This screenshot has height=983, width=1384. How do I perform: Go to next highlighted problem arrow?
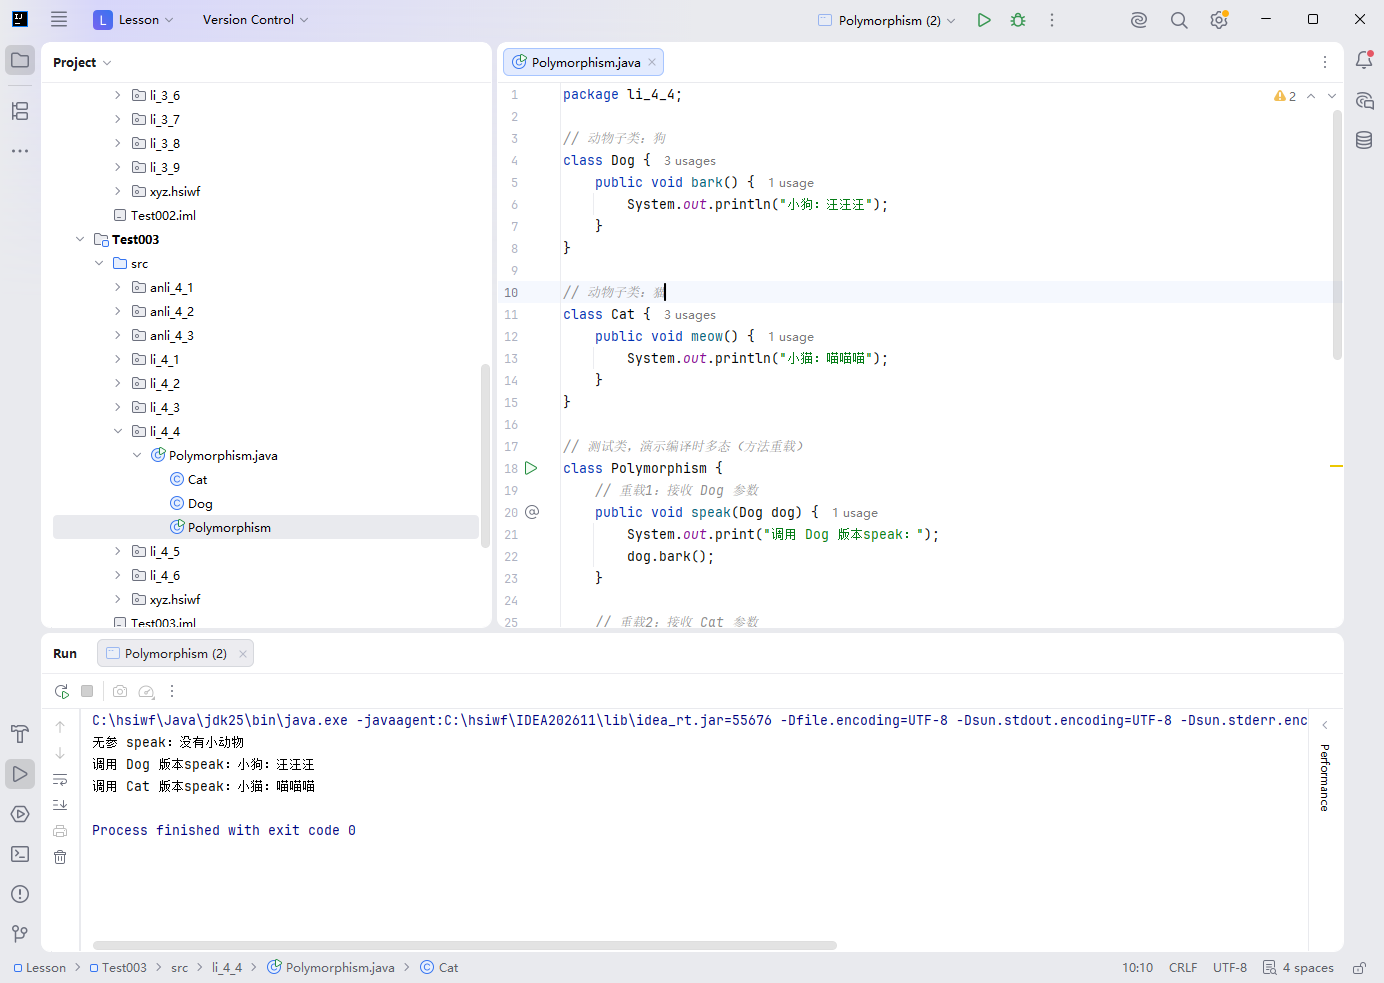[x=1332, y=96]
